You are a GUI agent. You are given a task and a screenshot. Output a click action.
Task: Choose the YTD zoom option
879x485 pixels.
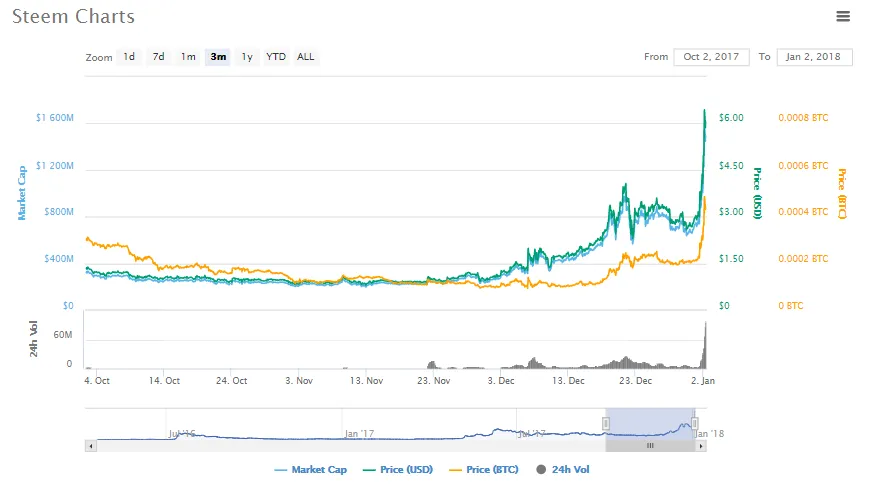click(276, 57)
